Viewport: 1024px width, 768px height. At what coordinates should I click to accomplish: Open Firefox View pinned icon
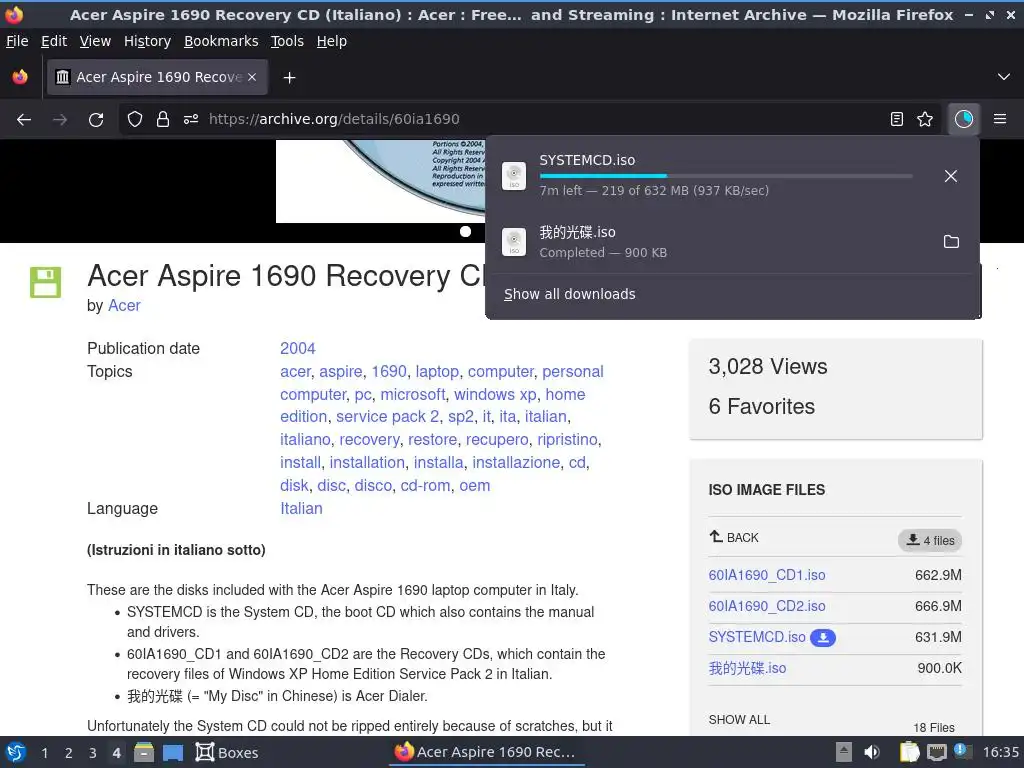tap(20, 77)
